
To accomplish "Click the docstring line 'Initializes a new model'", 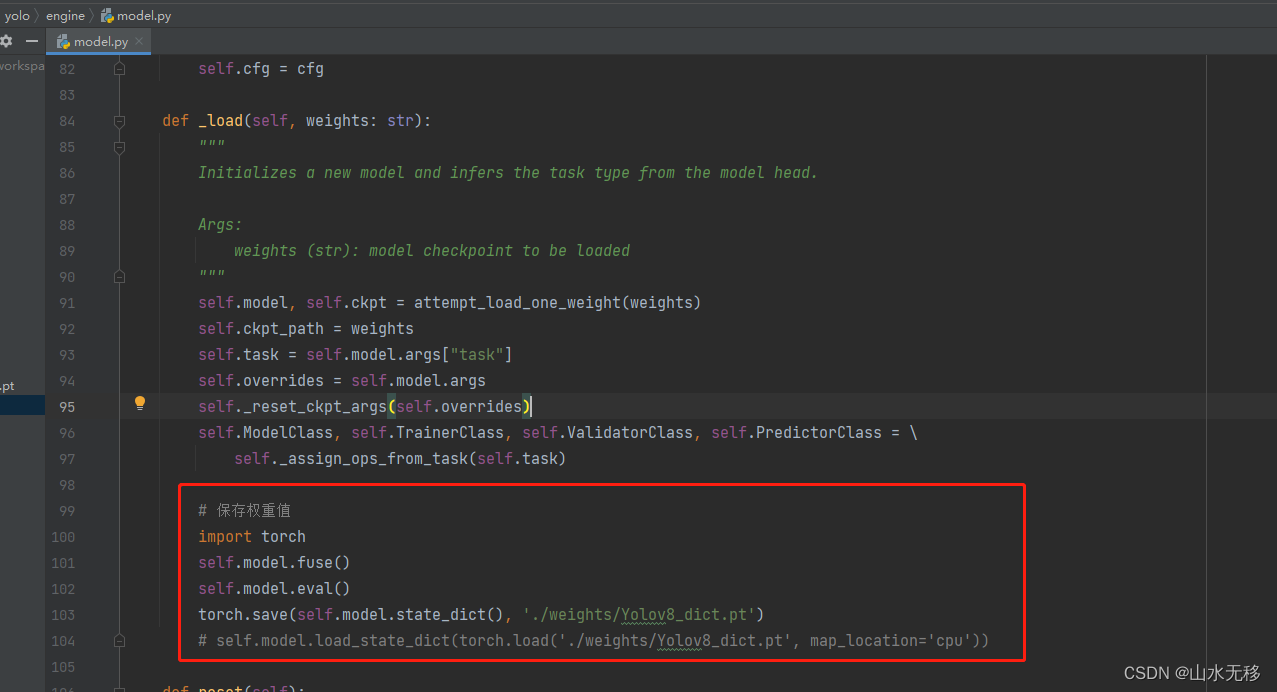I will [508, 173].
